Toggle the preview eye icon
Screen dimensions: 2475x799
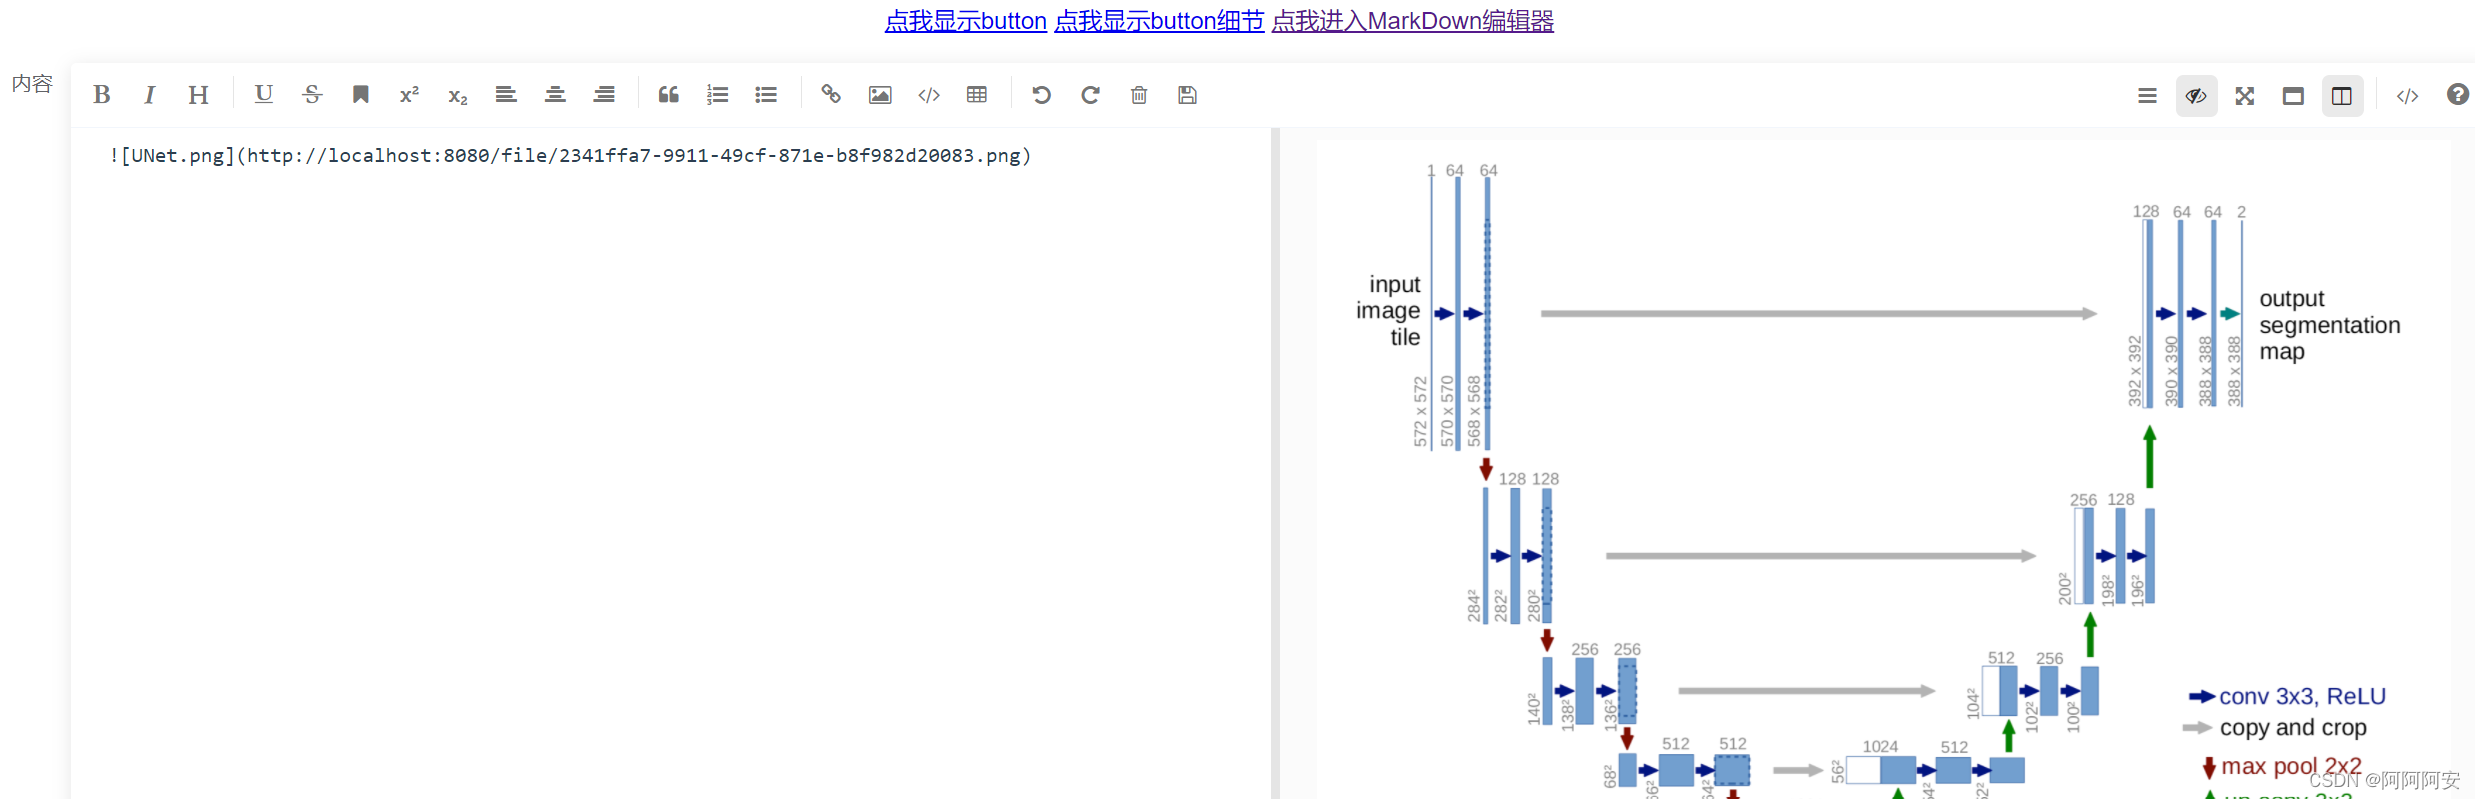pos(2196,96)
